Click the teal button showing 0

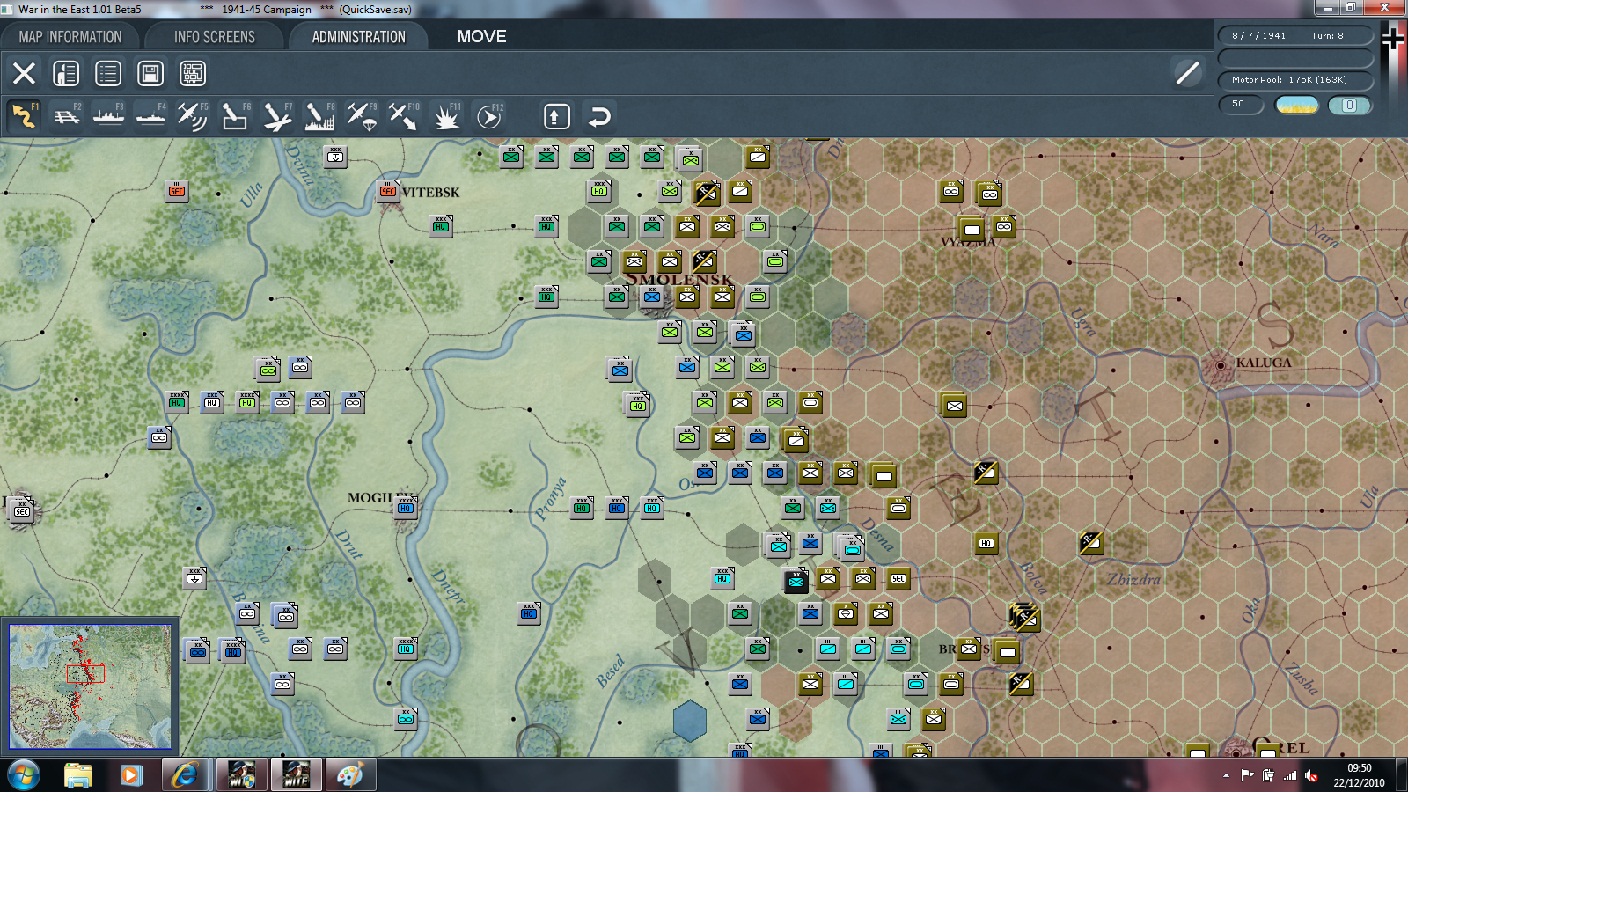(x=1349, y=105)
